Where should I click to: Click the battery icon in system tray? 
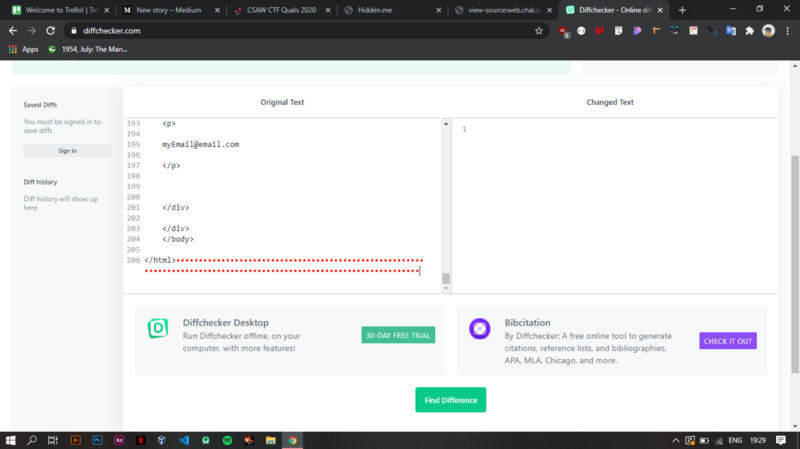[704, 440]
